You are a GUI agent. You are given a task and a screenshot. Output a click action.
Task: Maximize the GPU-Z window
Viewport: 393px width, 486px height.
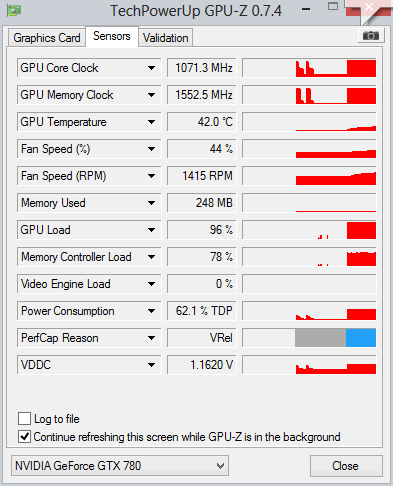point(333,7)
